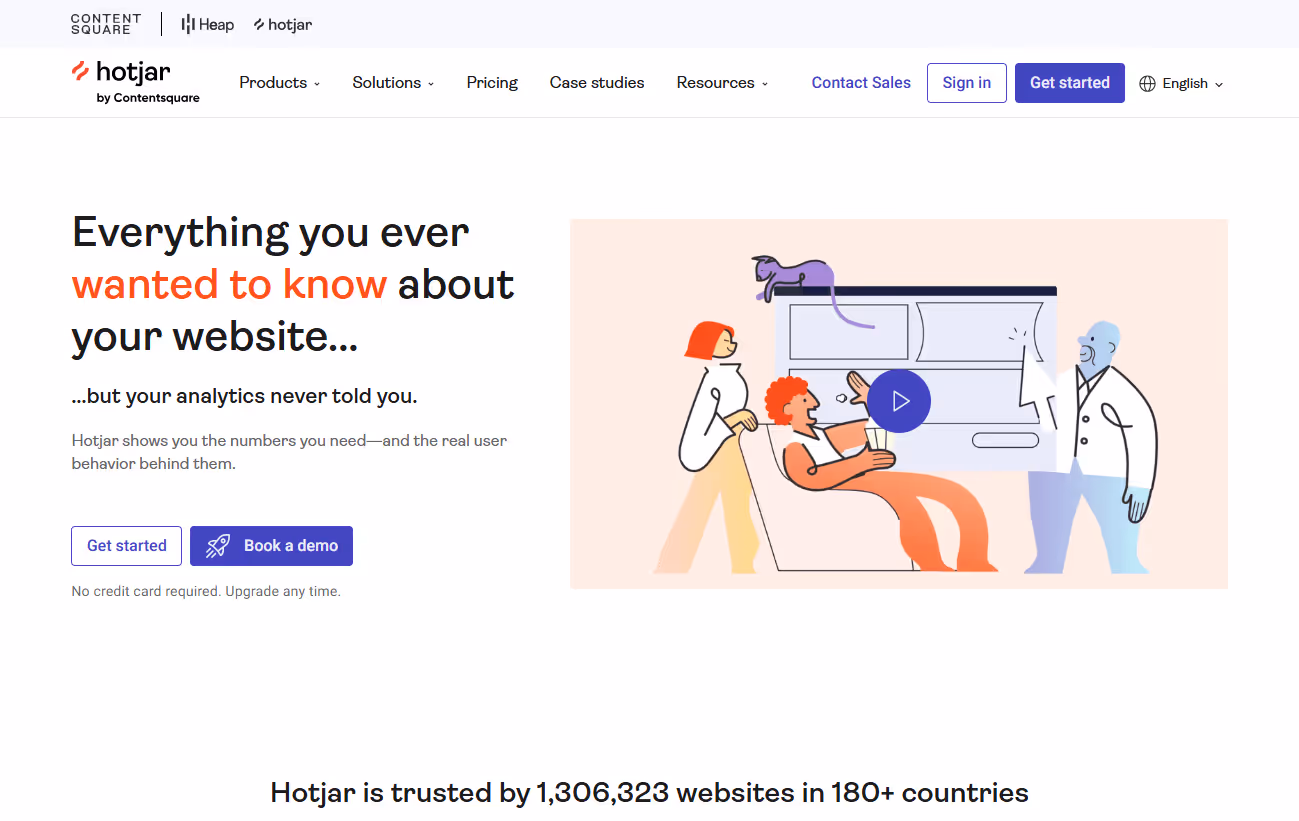Visit the Heap logo link
Viewport: 1299px width, 821px height.
coord(207,24)
